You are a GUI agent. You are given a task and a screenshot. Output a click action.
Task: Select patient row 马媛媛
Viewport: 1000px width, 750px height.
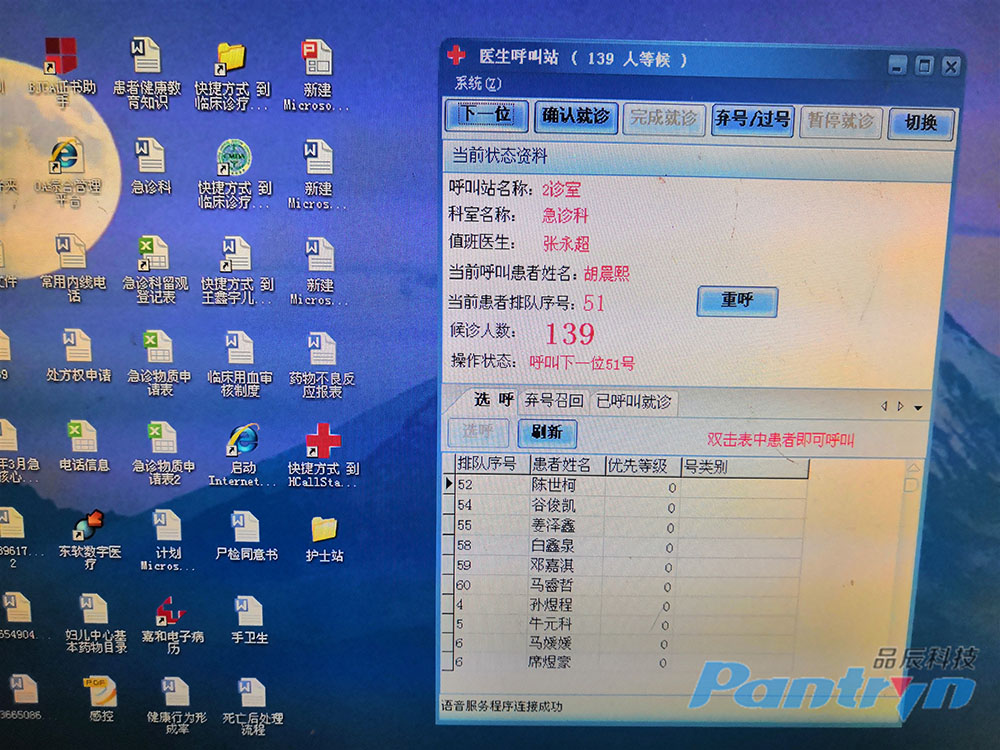pyautogui.click(x=621, y=643)
